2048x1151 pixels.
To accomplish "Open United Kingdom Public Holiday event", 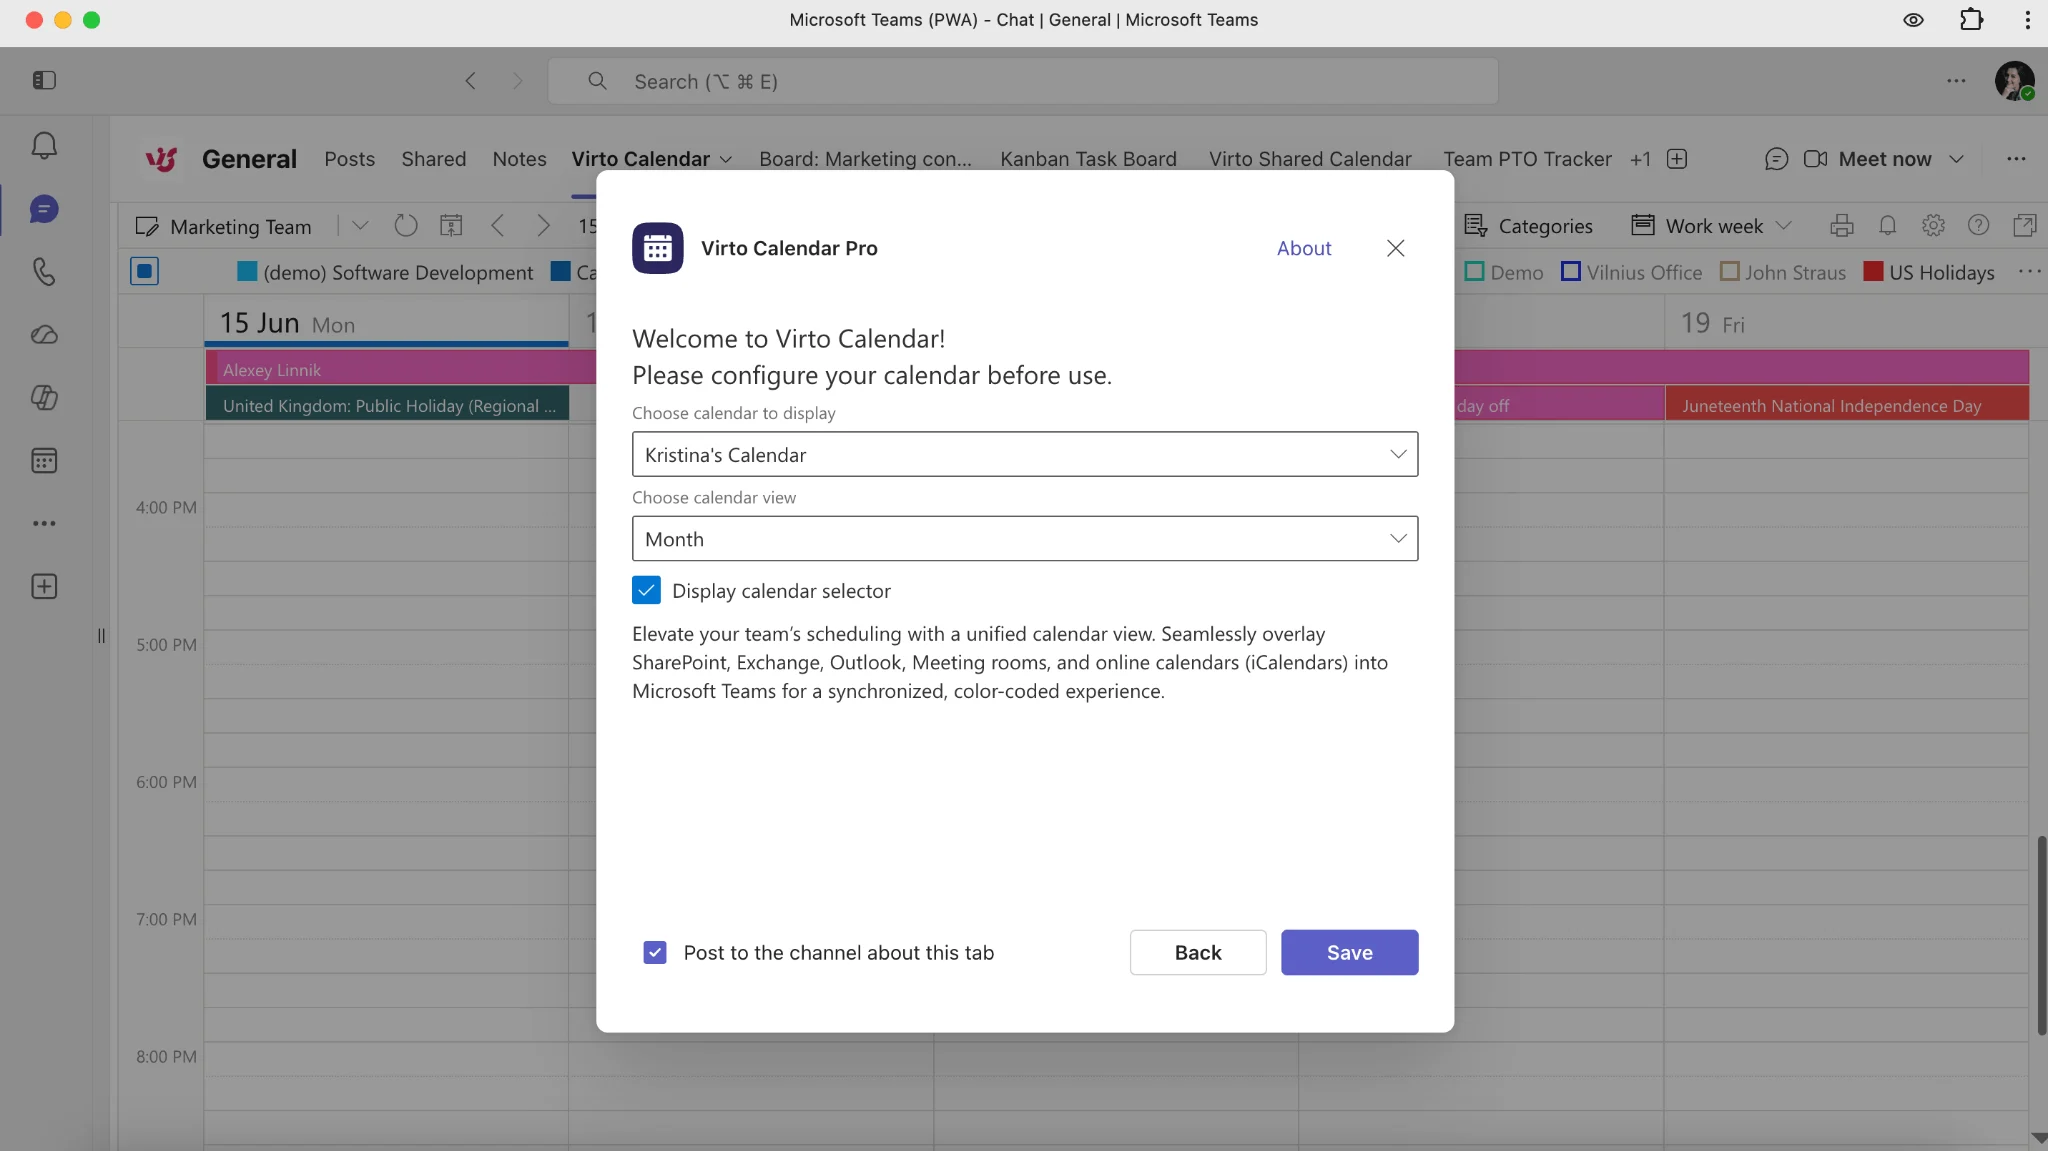I will click(387, 405).
